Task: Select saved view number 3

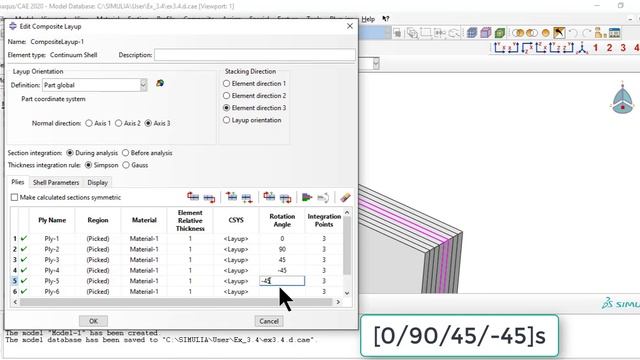Action: click(x=623, y=48)
